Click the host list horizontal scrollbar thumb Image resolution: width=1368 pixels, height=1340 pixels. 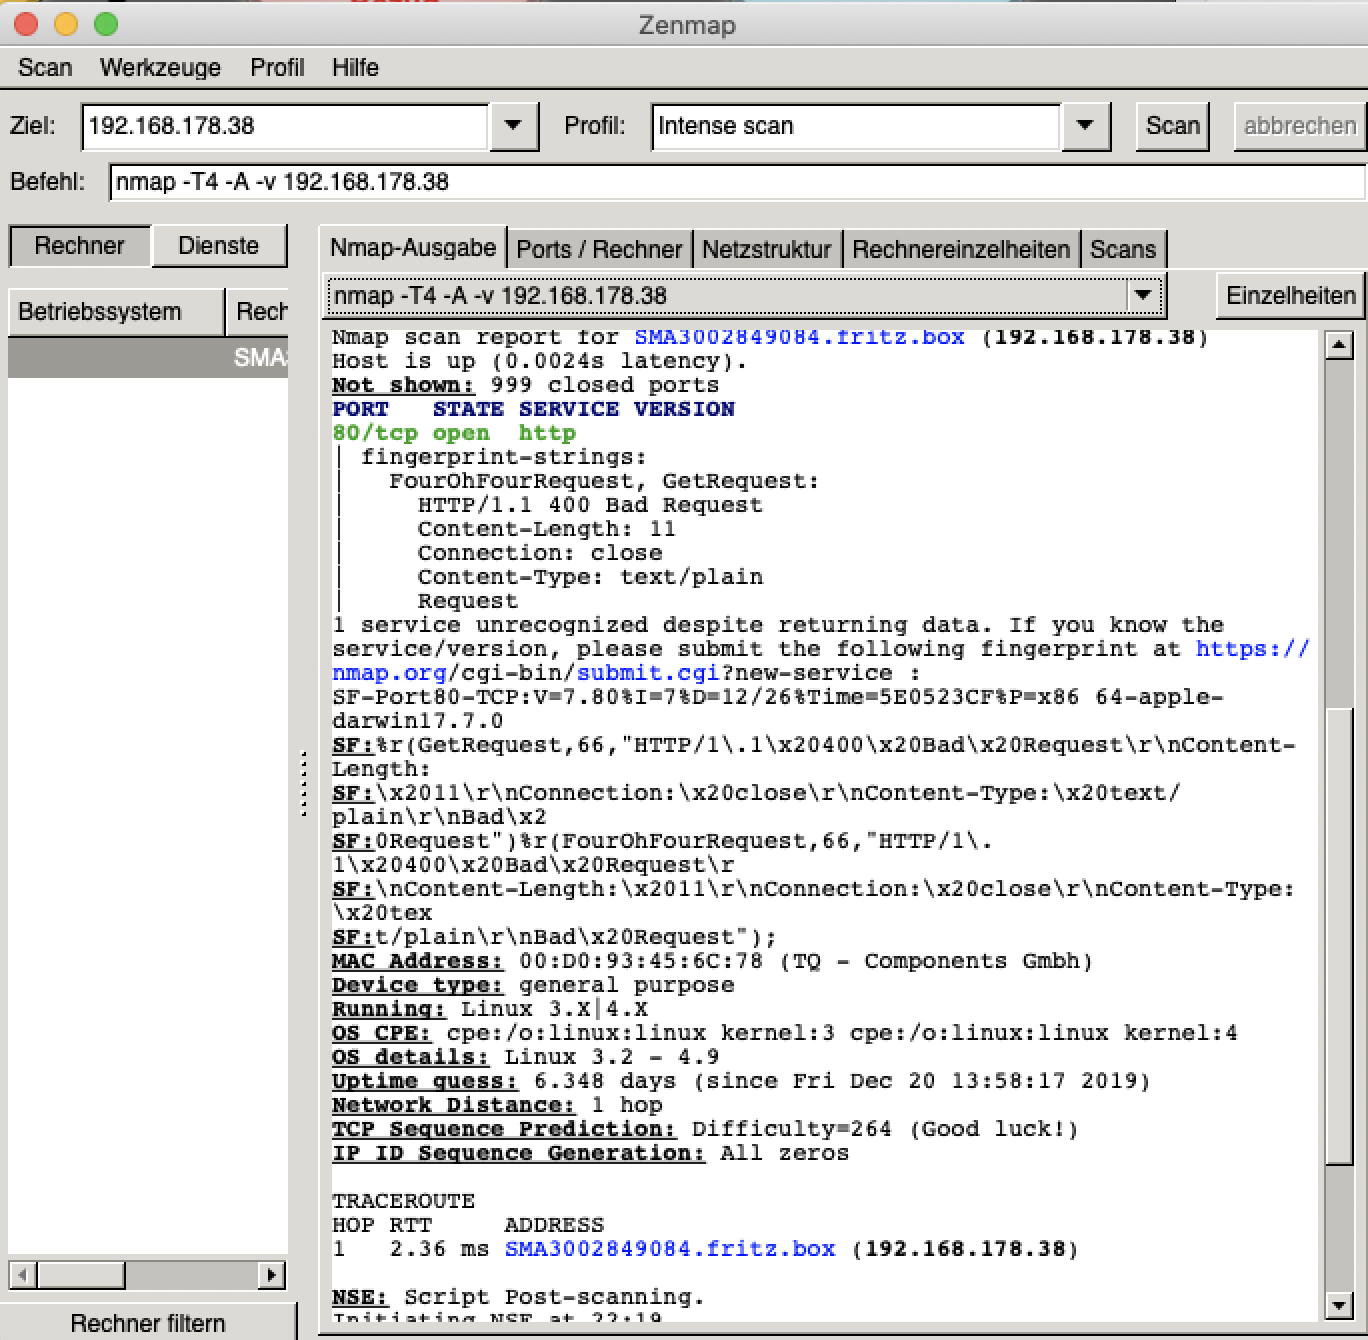[81, 1275]
